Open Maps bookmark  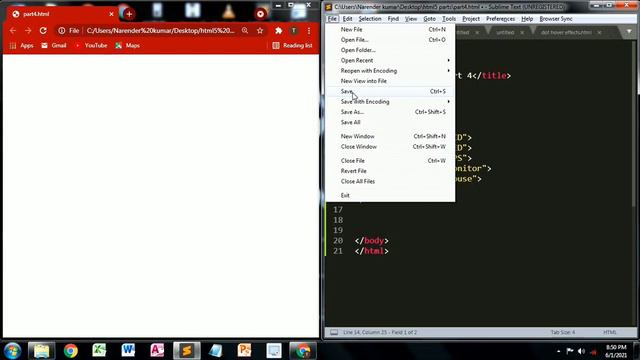click(x=127, y=45)
